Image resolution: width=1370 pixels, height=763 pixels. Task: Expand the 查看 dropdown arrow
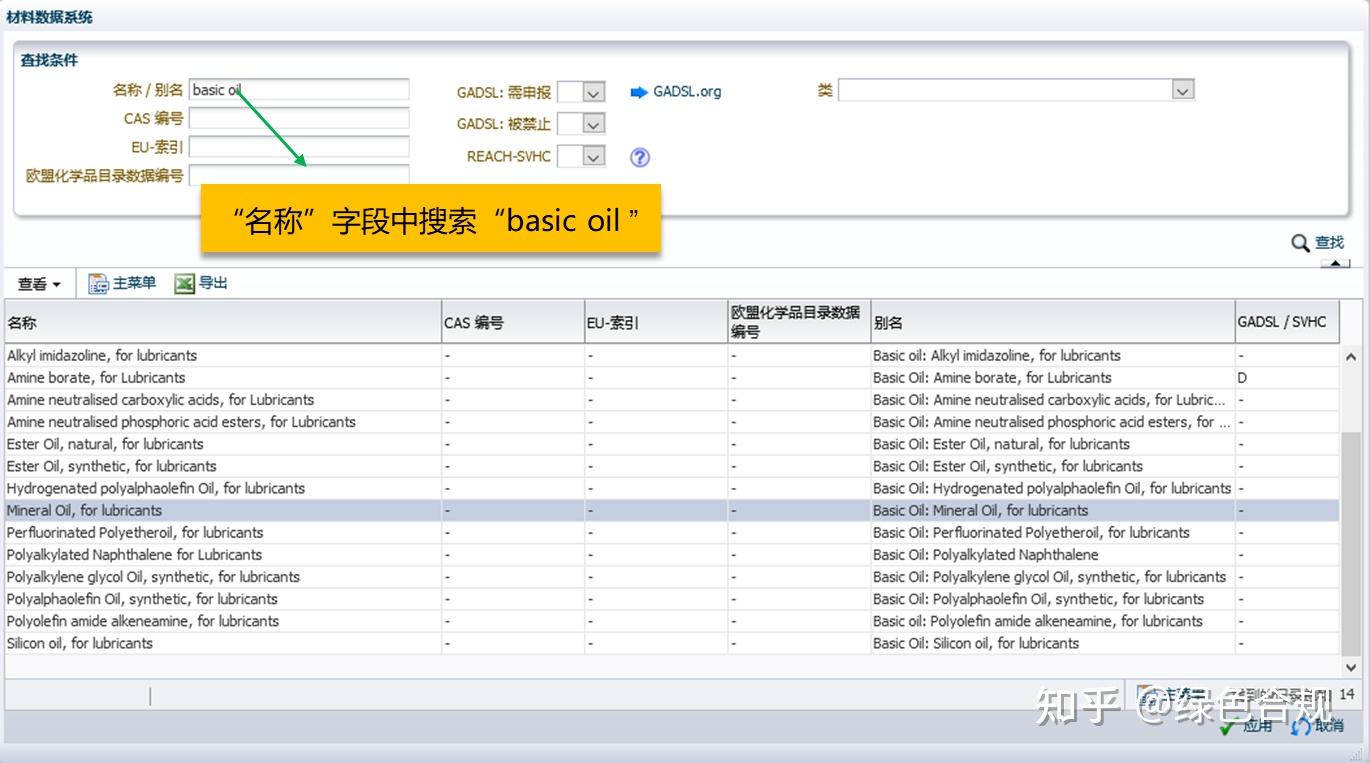[x=58, y=283]
